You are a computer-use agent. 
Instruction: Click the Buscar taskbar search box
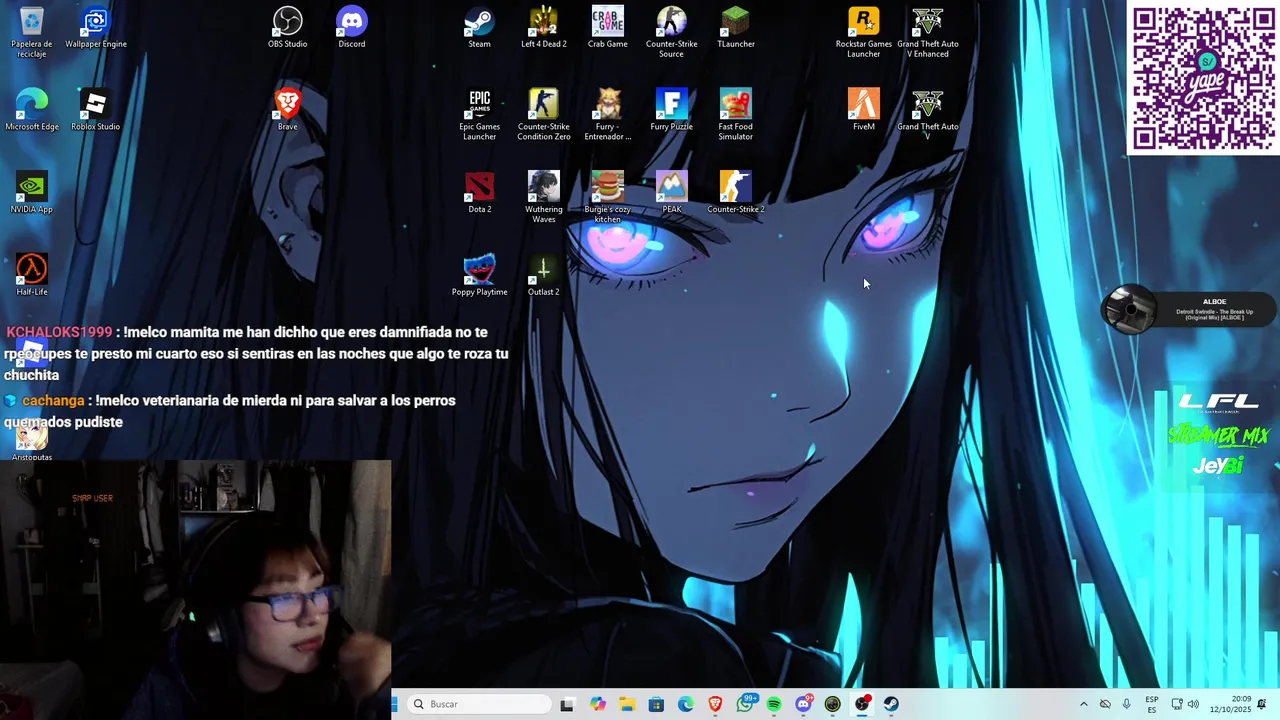tap(480, 704)
